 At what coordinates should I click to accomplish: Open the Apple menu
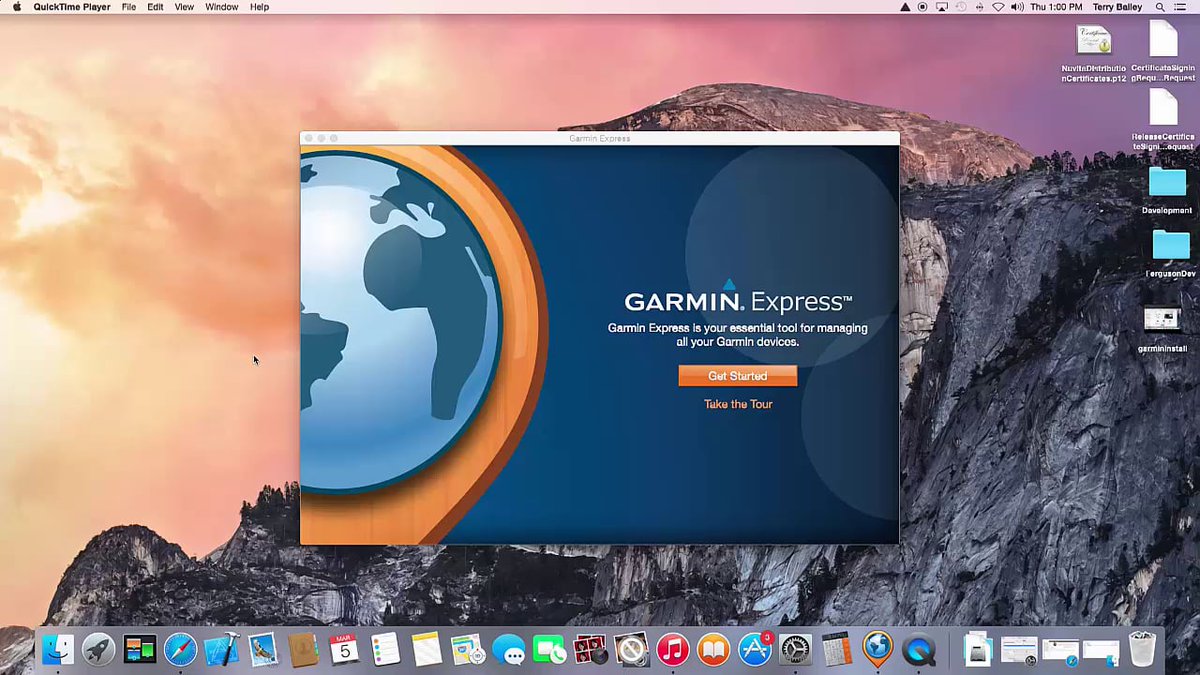click(x=15, y=7)
